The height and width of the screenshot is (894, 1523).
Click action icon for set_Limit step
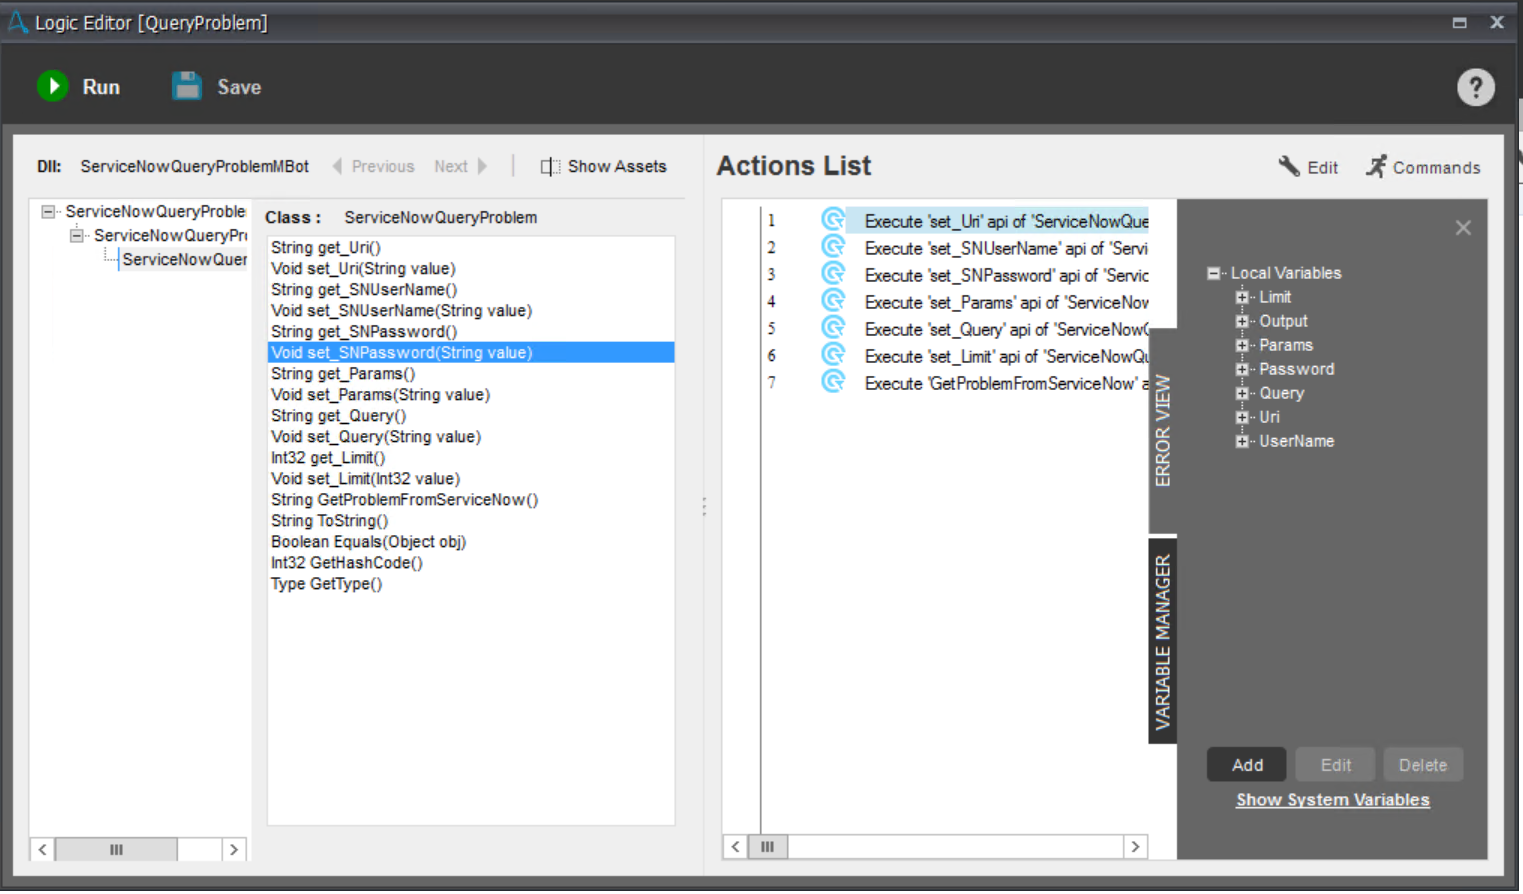click(x=833, y=355)
